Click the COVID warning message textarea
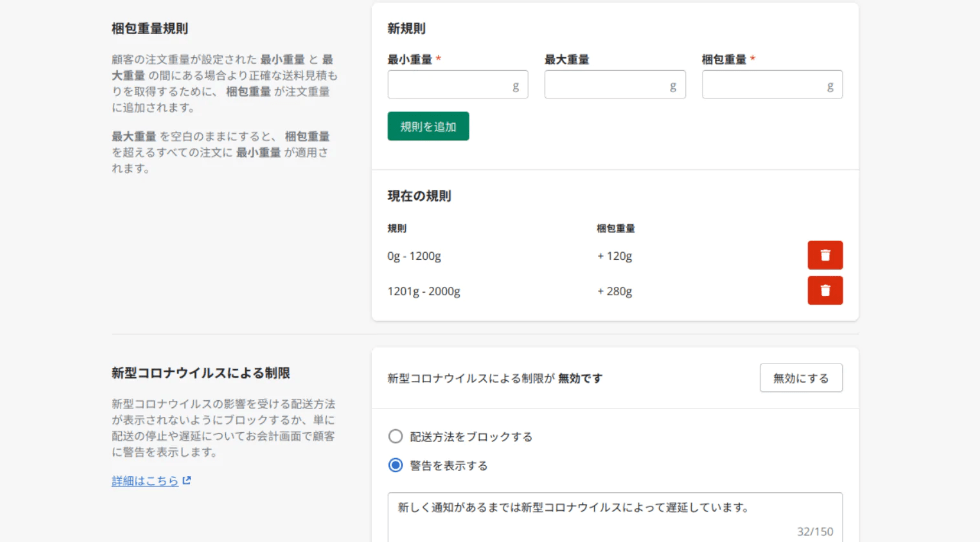 click(x=615, y=518)
